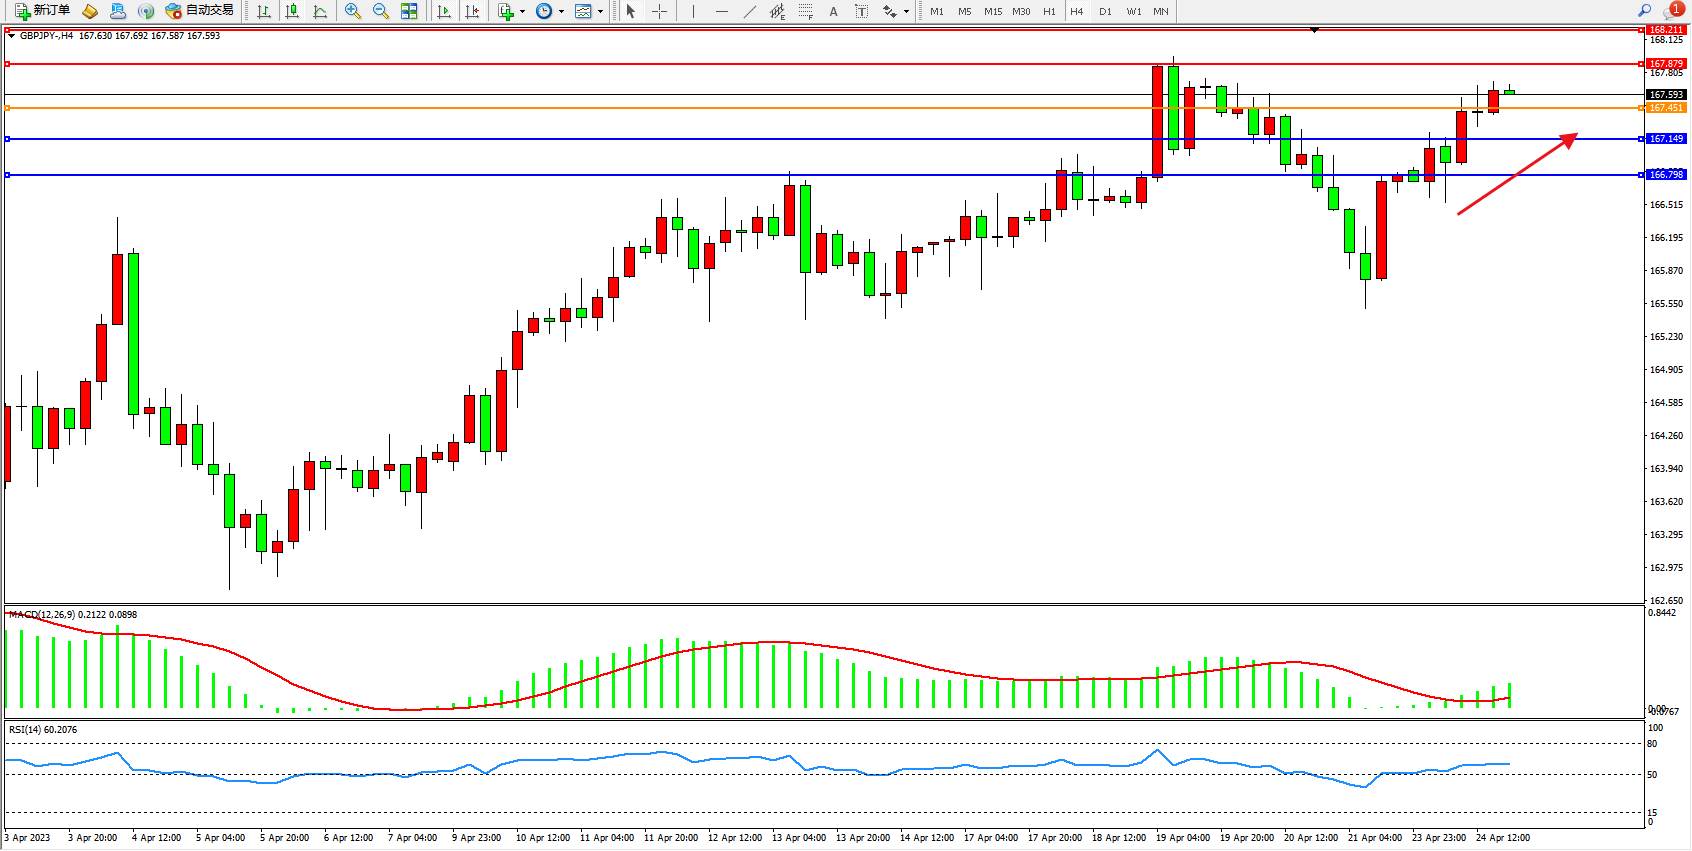Expand the chart templates dropdown

click(600, 12)
